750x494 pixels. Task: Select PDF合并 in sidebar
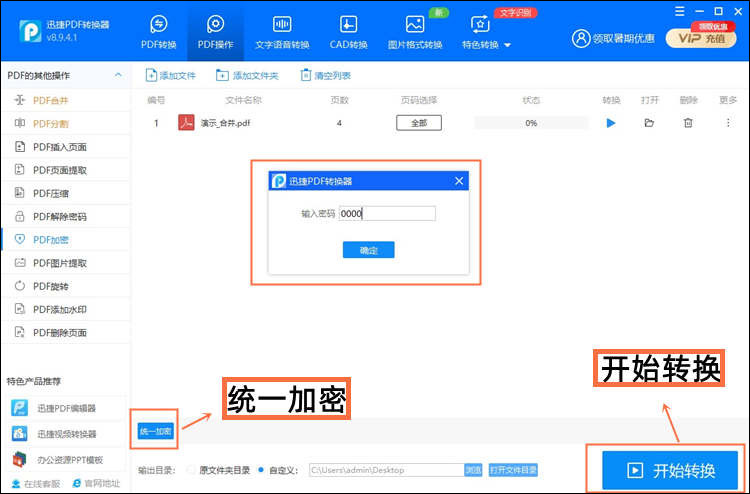tap(66, 100)
